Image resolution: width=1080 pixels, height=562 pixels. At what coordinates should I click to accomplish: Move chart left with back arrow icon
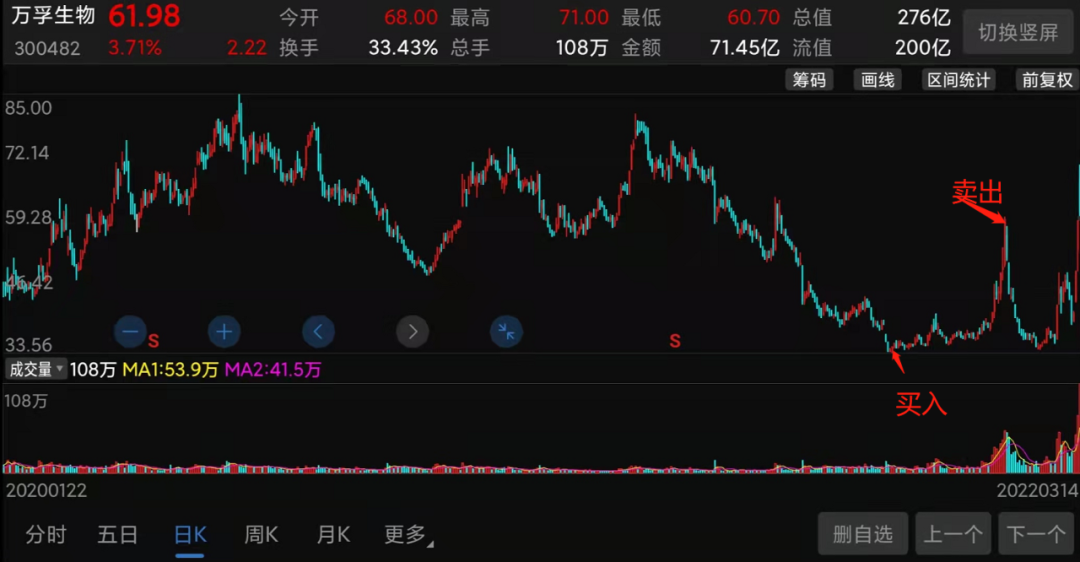[x=318, y=332]
